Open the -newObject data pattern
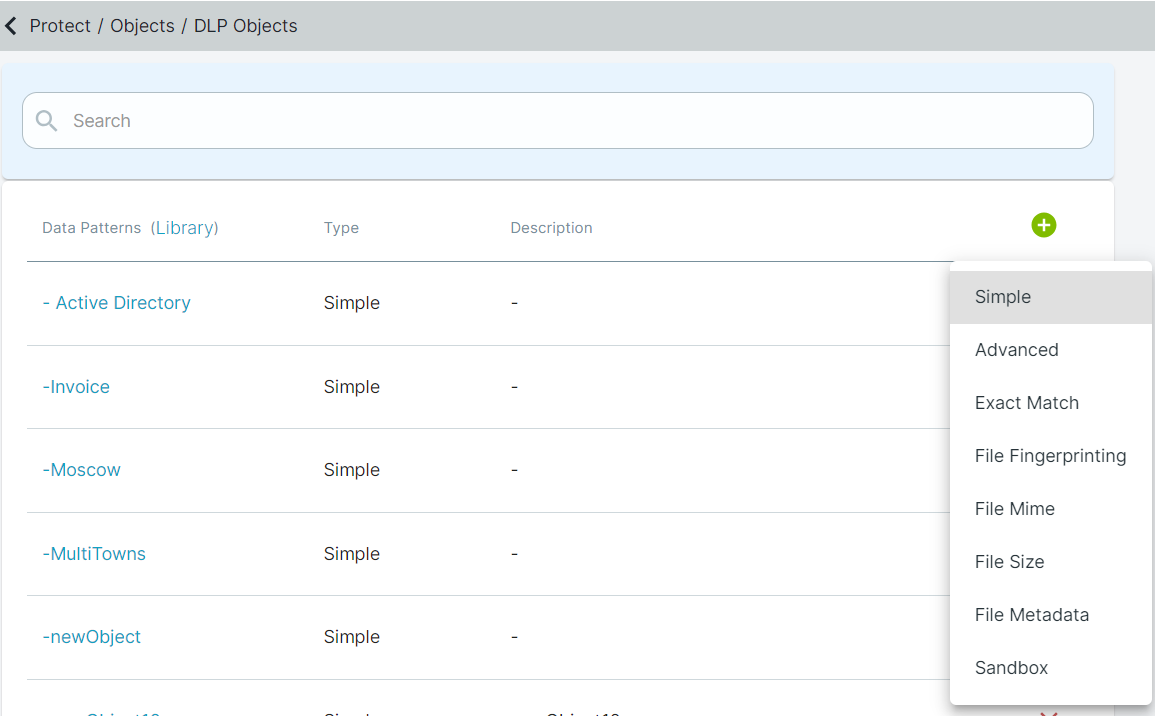The height and width of the screenshot is (716, 1155). [x=91, y=637]
